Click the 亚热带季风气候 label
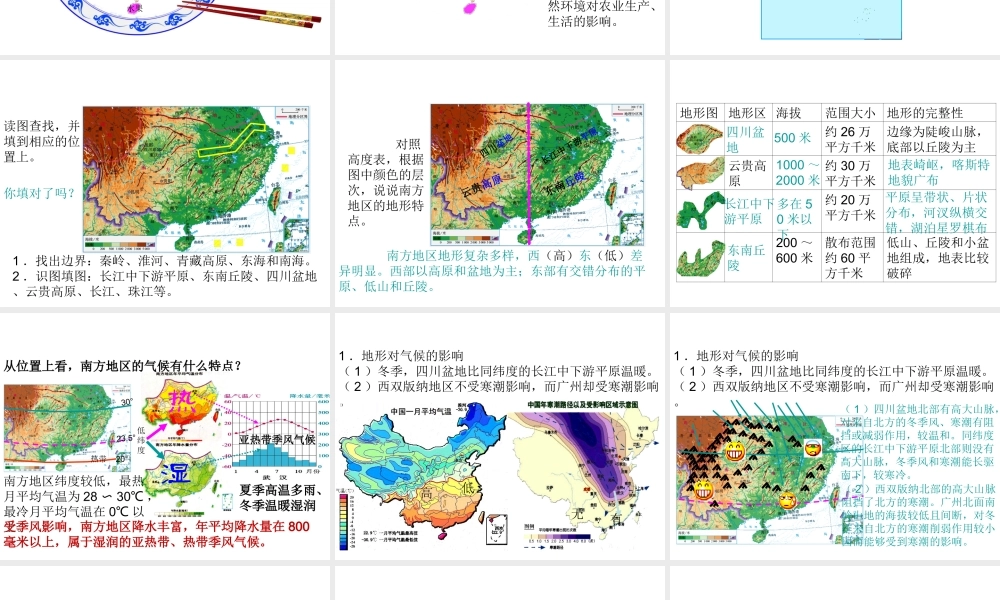 click(x=277, y=439)
